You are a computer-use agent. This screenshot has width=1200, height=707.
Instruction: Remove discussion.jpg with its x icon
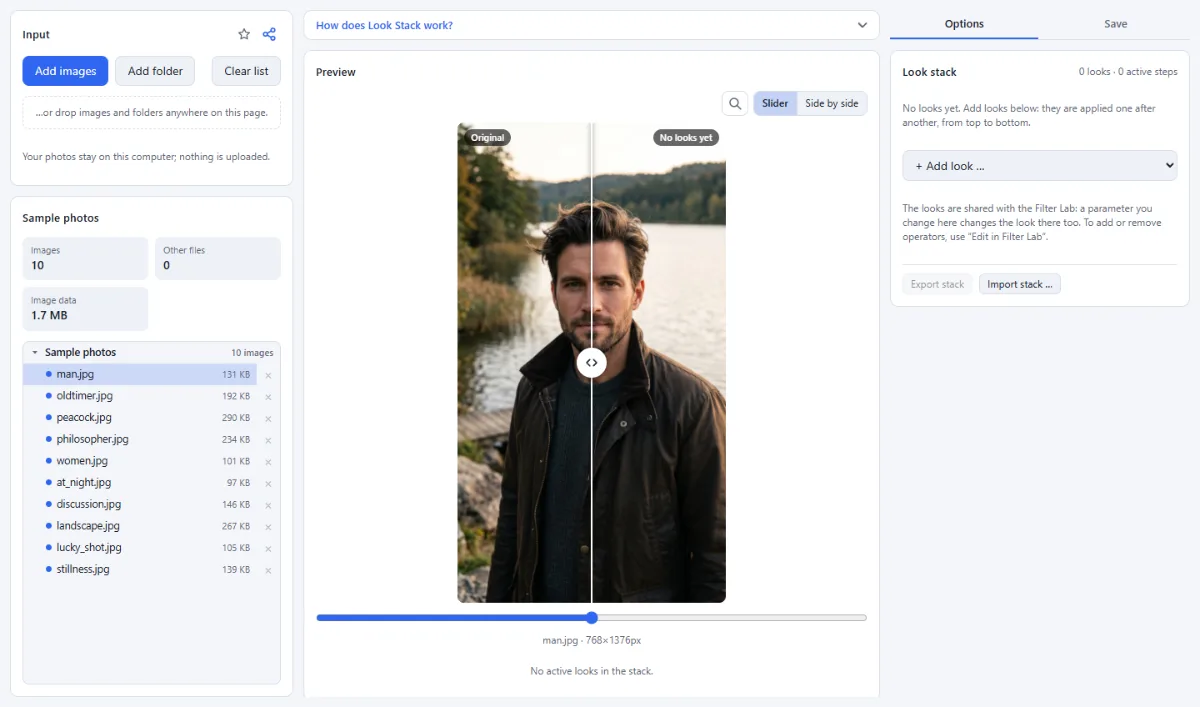click(x=268, y=505)
